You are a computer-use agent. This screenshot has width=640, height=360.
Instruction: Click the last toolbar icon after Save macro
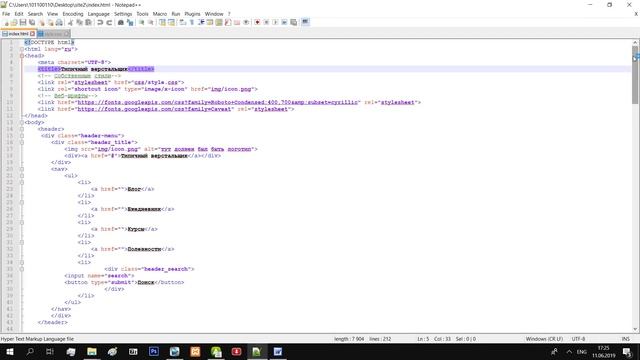pyautogui.click(x=305, y=22)
